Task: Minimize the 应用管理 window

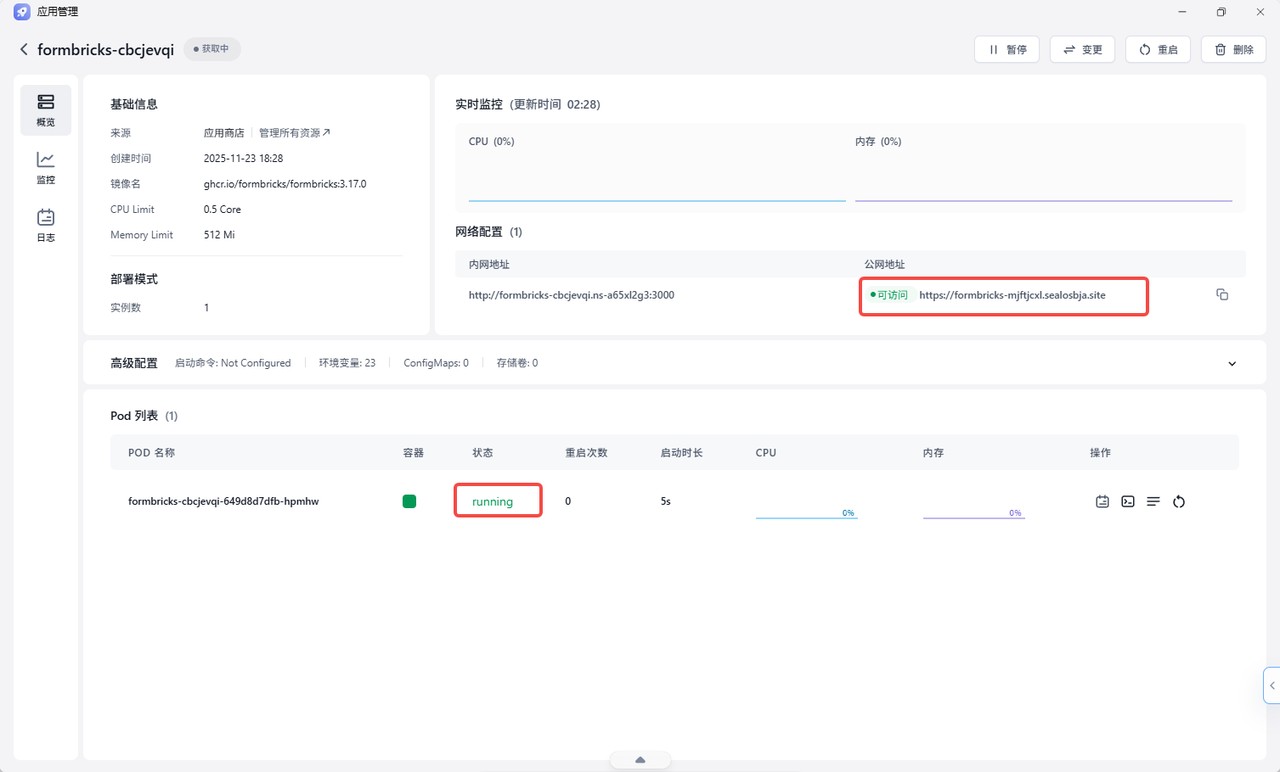Action: 1182,12
